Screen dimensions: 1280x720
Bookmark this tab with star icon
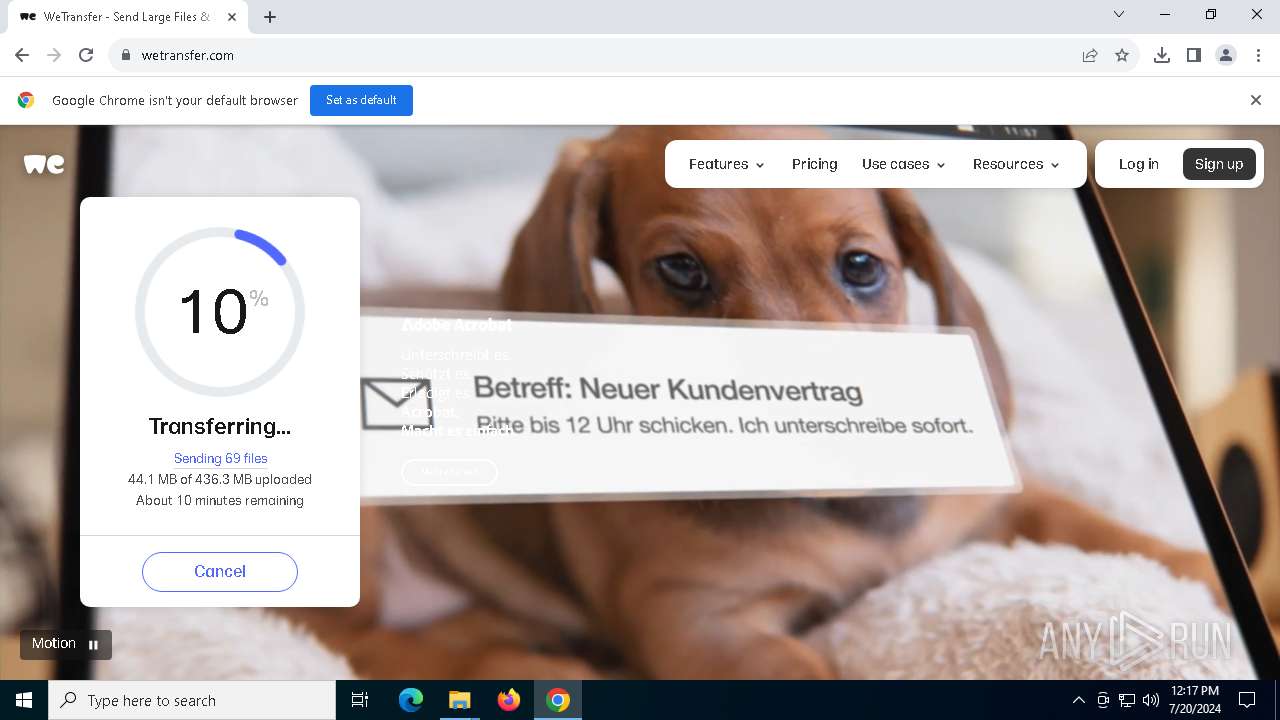[x=1122, y=55]
